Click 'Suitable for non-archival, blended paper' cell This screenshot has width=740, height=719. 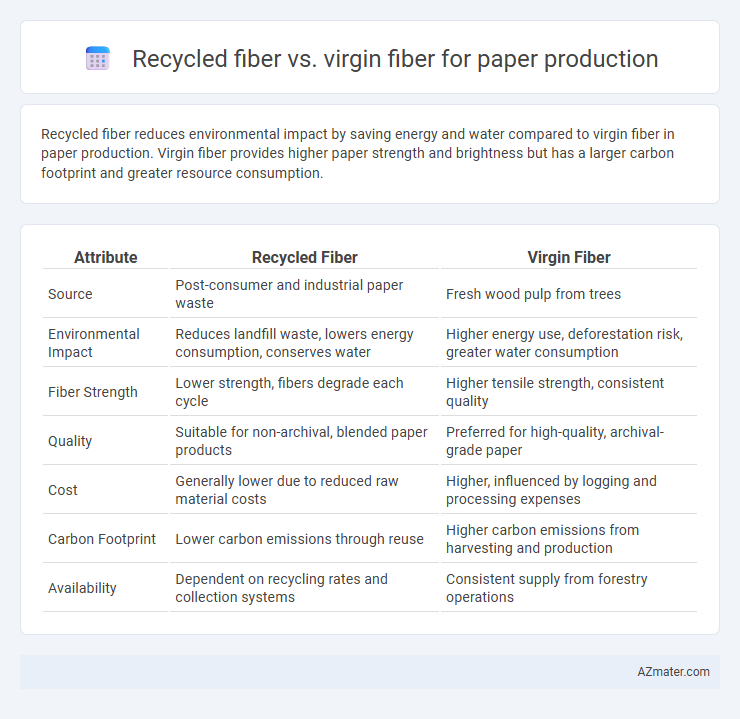click(x=304, y=441)
